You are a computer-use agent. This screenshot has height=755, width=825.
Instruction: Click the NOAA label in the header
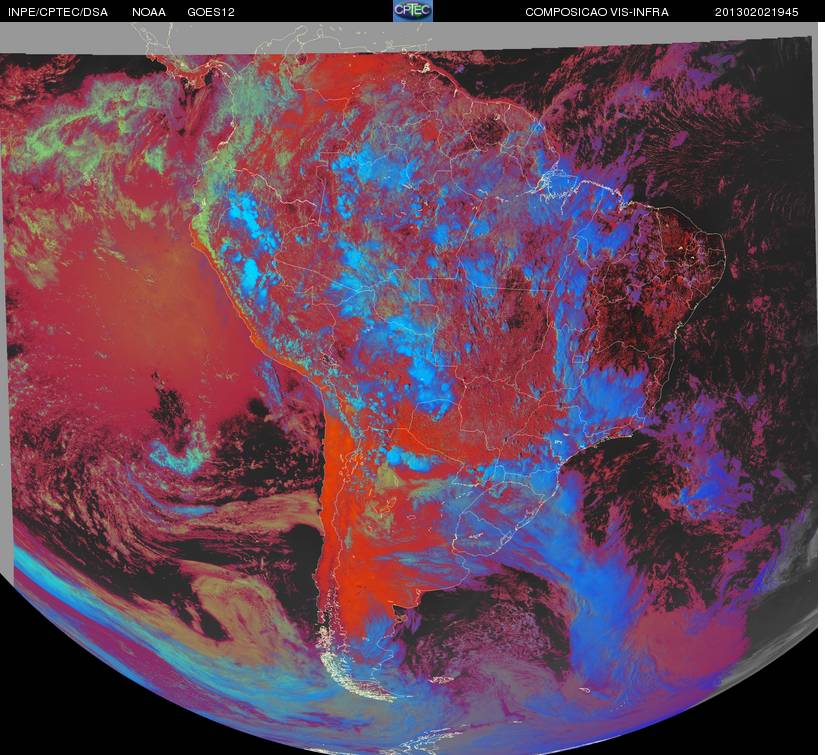[x=149, y=12]
